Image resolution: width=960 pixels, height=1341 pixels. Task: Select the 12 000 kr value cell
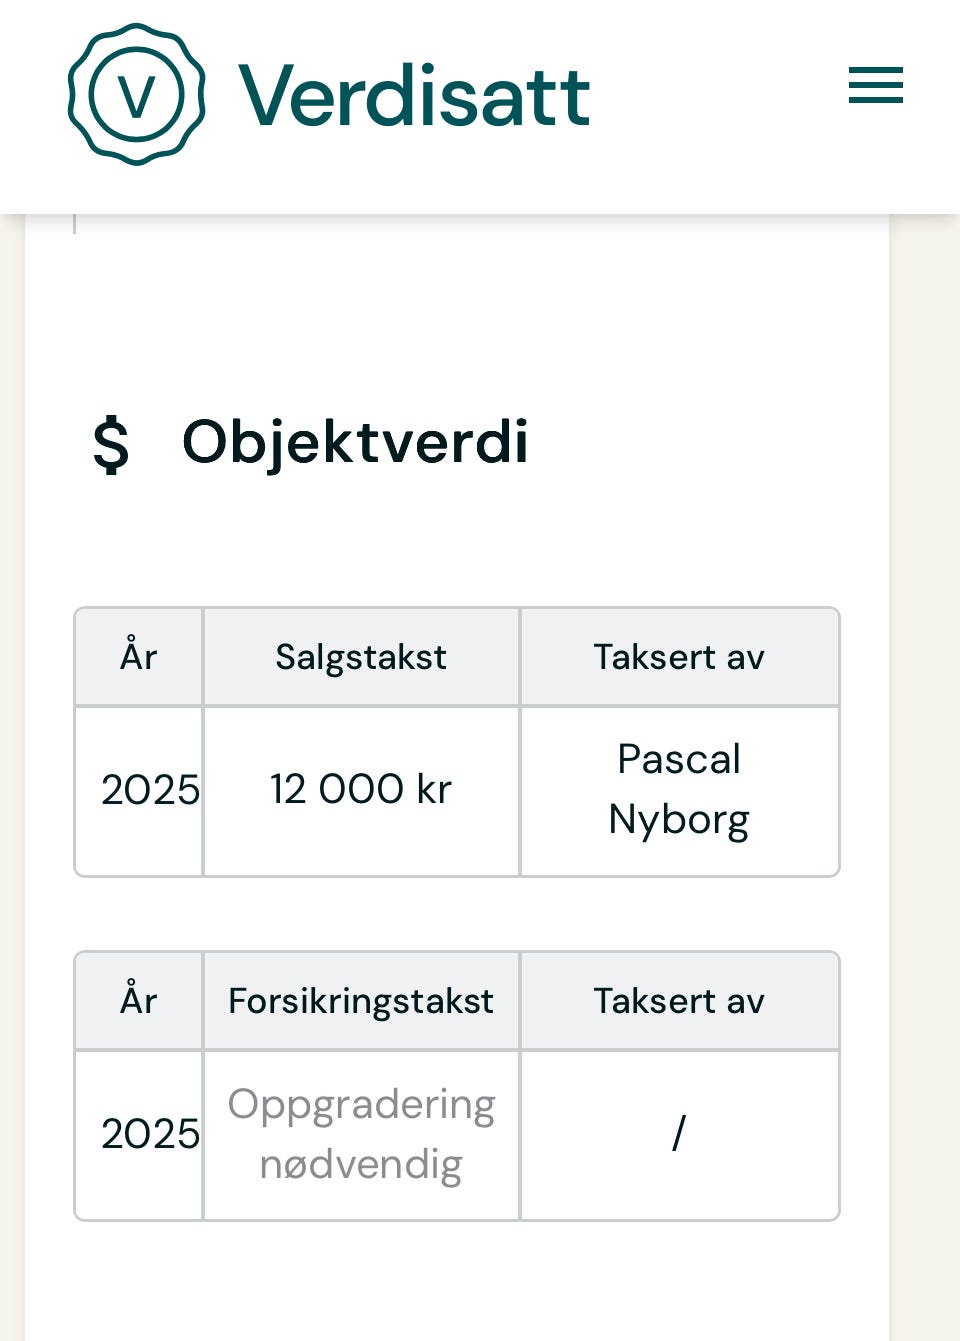[361, 790]
